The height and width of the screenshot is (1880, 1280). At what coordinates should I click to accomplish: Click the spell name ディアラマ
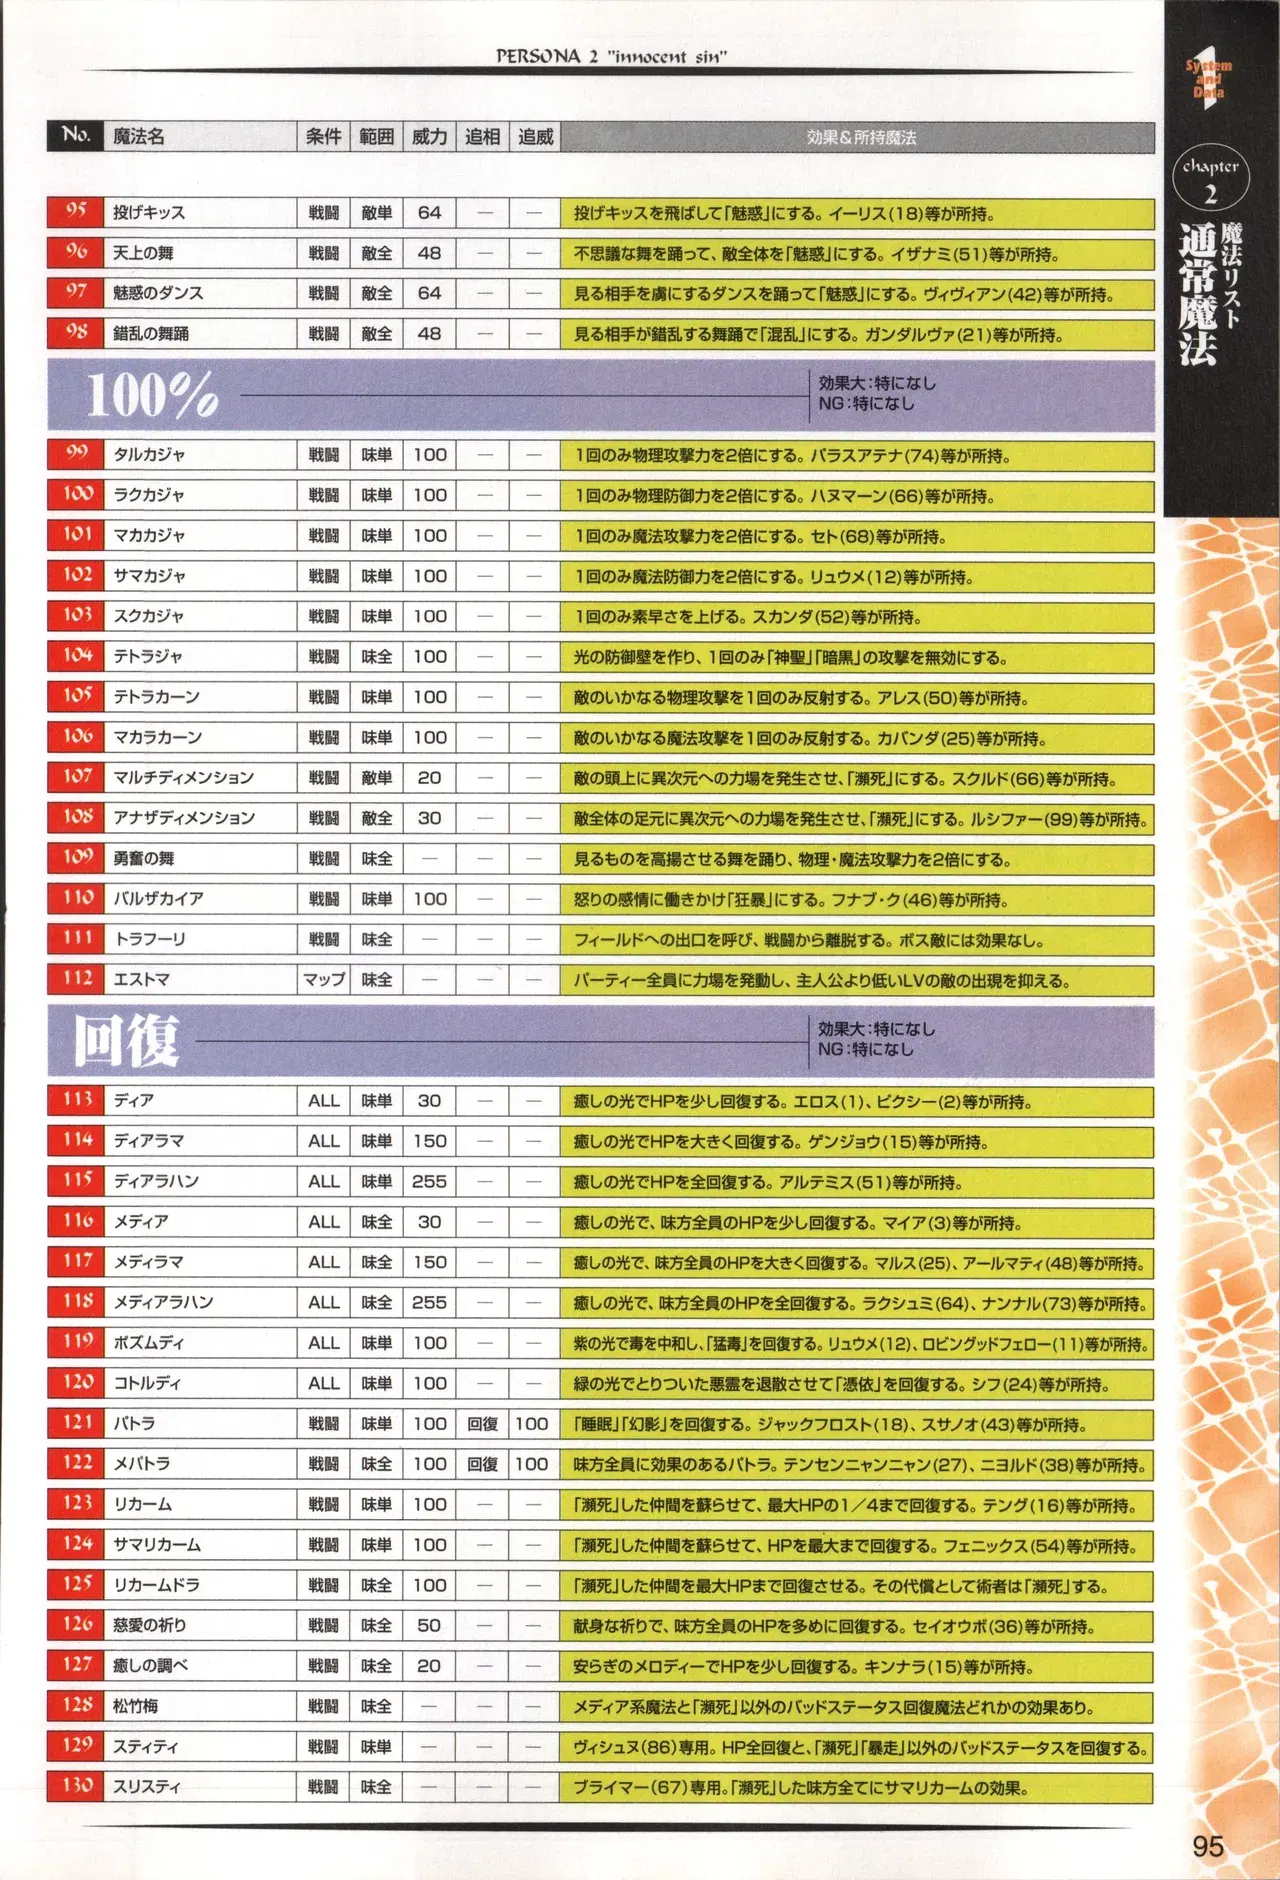(x=148, y=1141)
